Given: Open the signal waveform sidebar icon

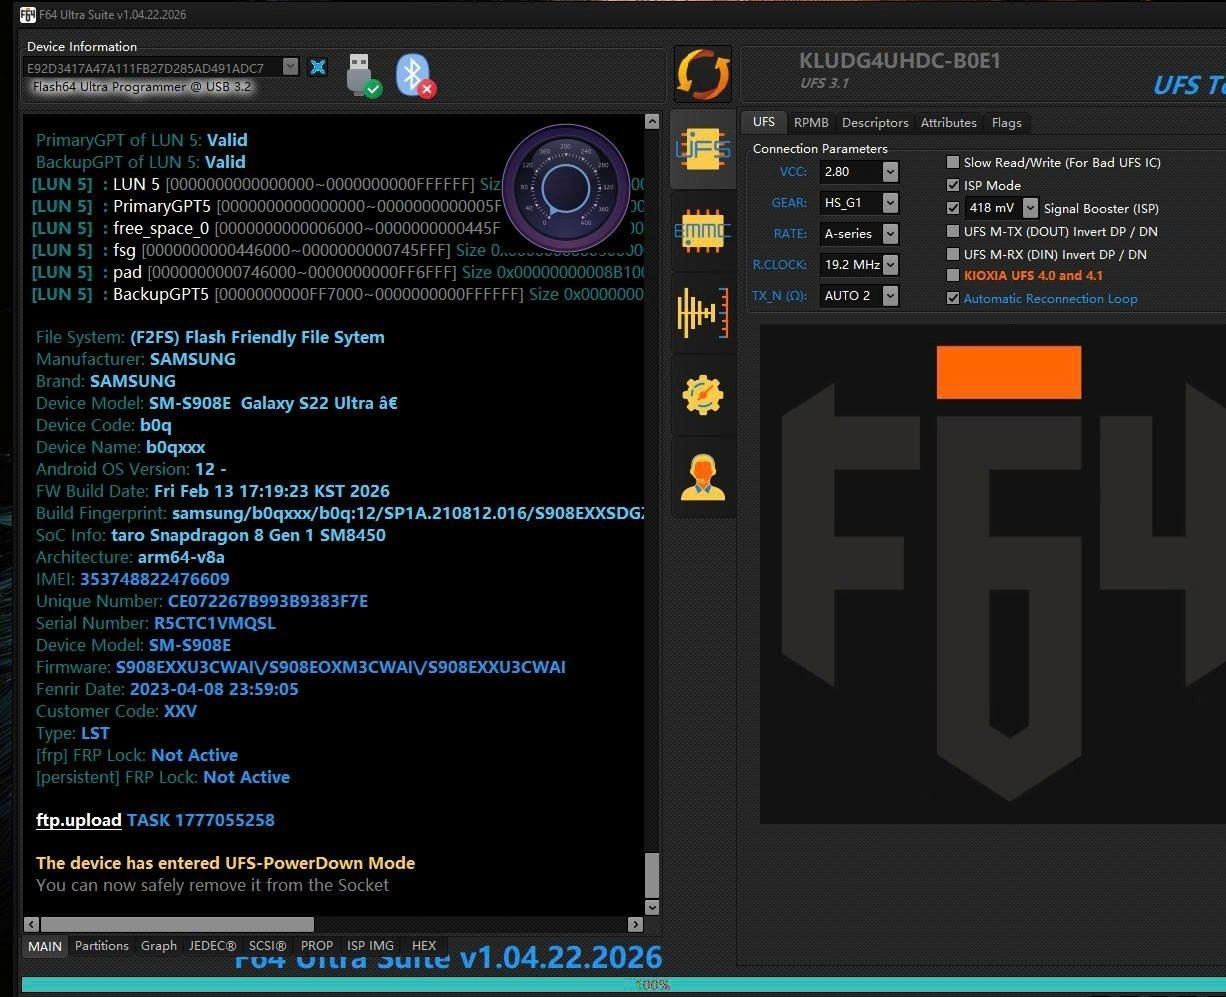Looking at the screenshot, I should point(703,313).
